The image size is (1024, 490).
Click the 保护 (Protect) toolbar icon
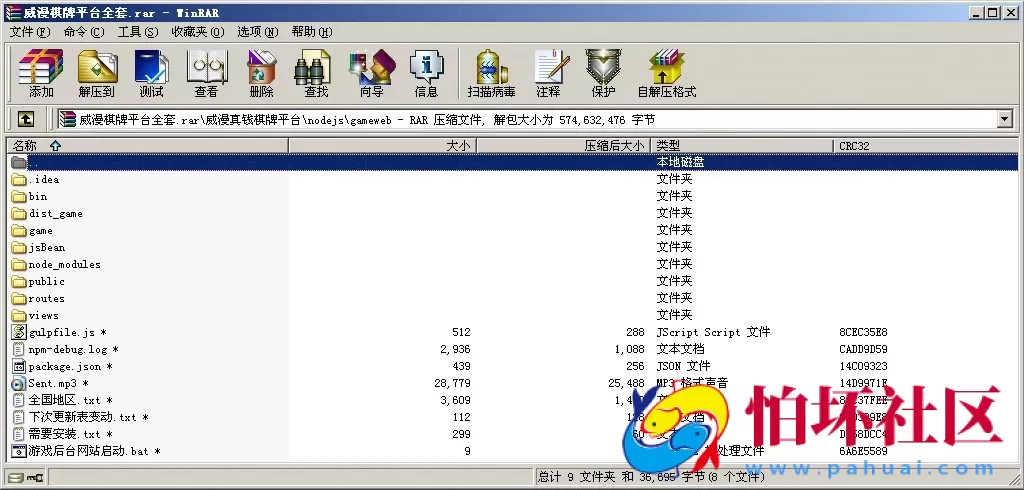tap(603, 74)
